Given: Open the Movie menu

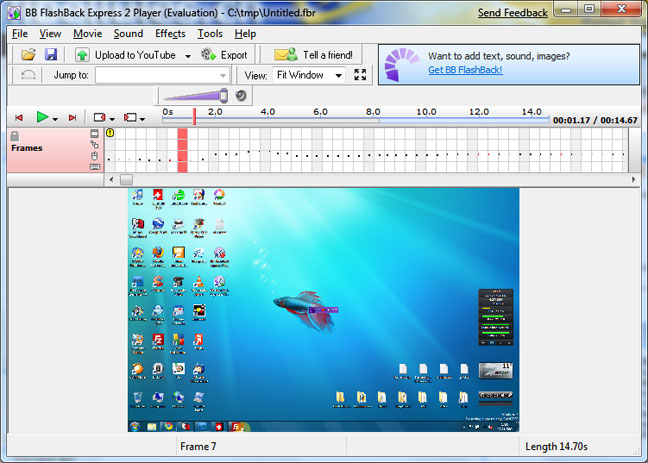Looking at the screenshot, I should click(88, 33).
